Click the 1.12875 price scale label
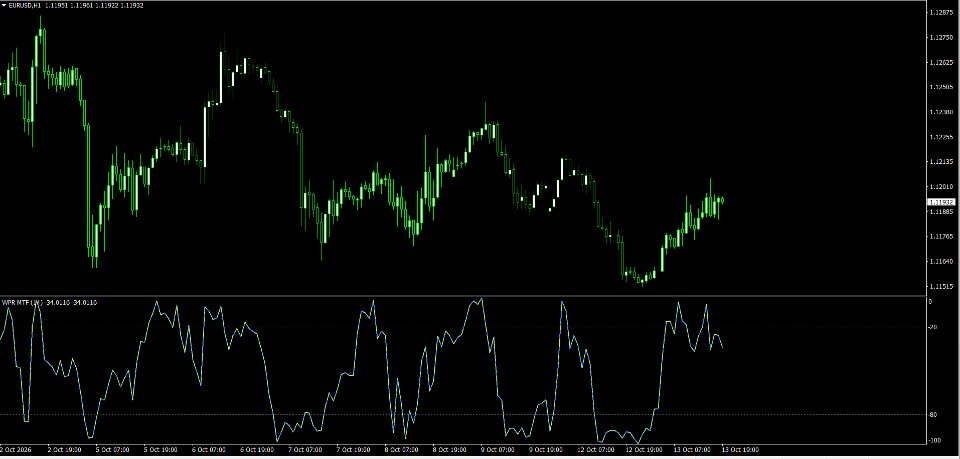 coord(941,12)
